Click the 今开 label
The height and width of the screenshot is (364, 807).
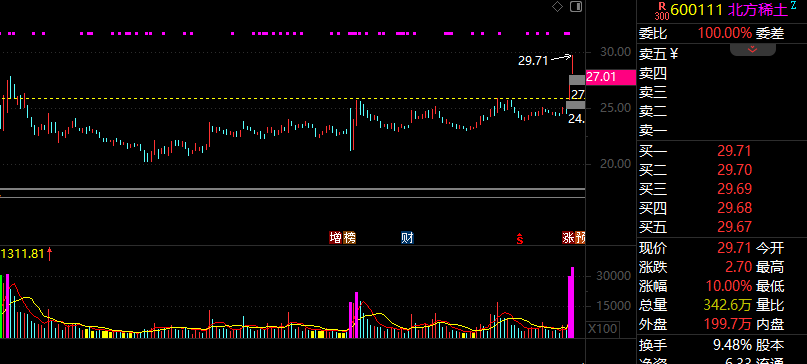pyautogui.click(x=769, y=248)
